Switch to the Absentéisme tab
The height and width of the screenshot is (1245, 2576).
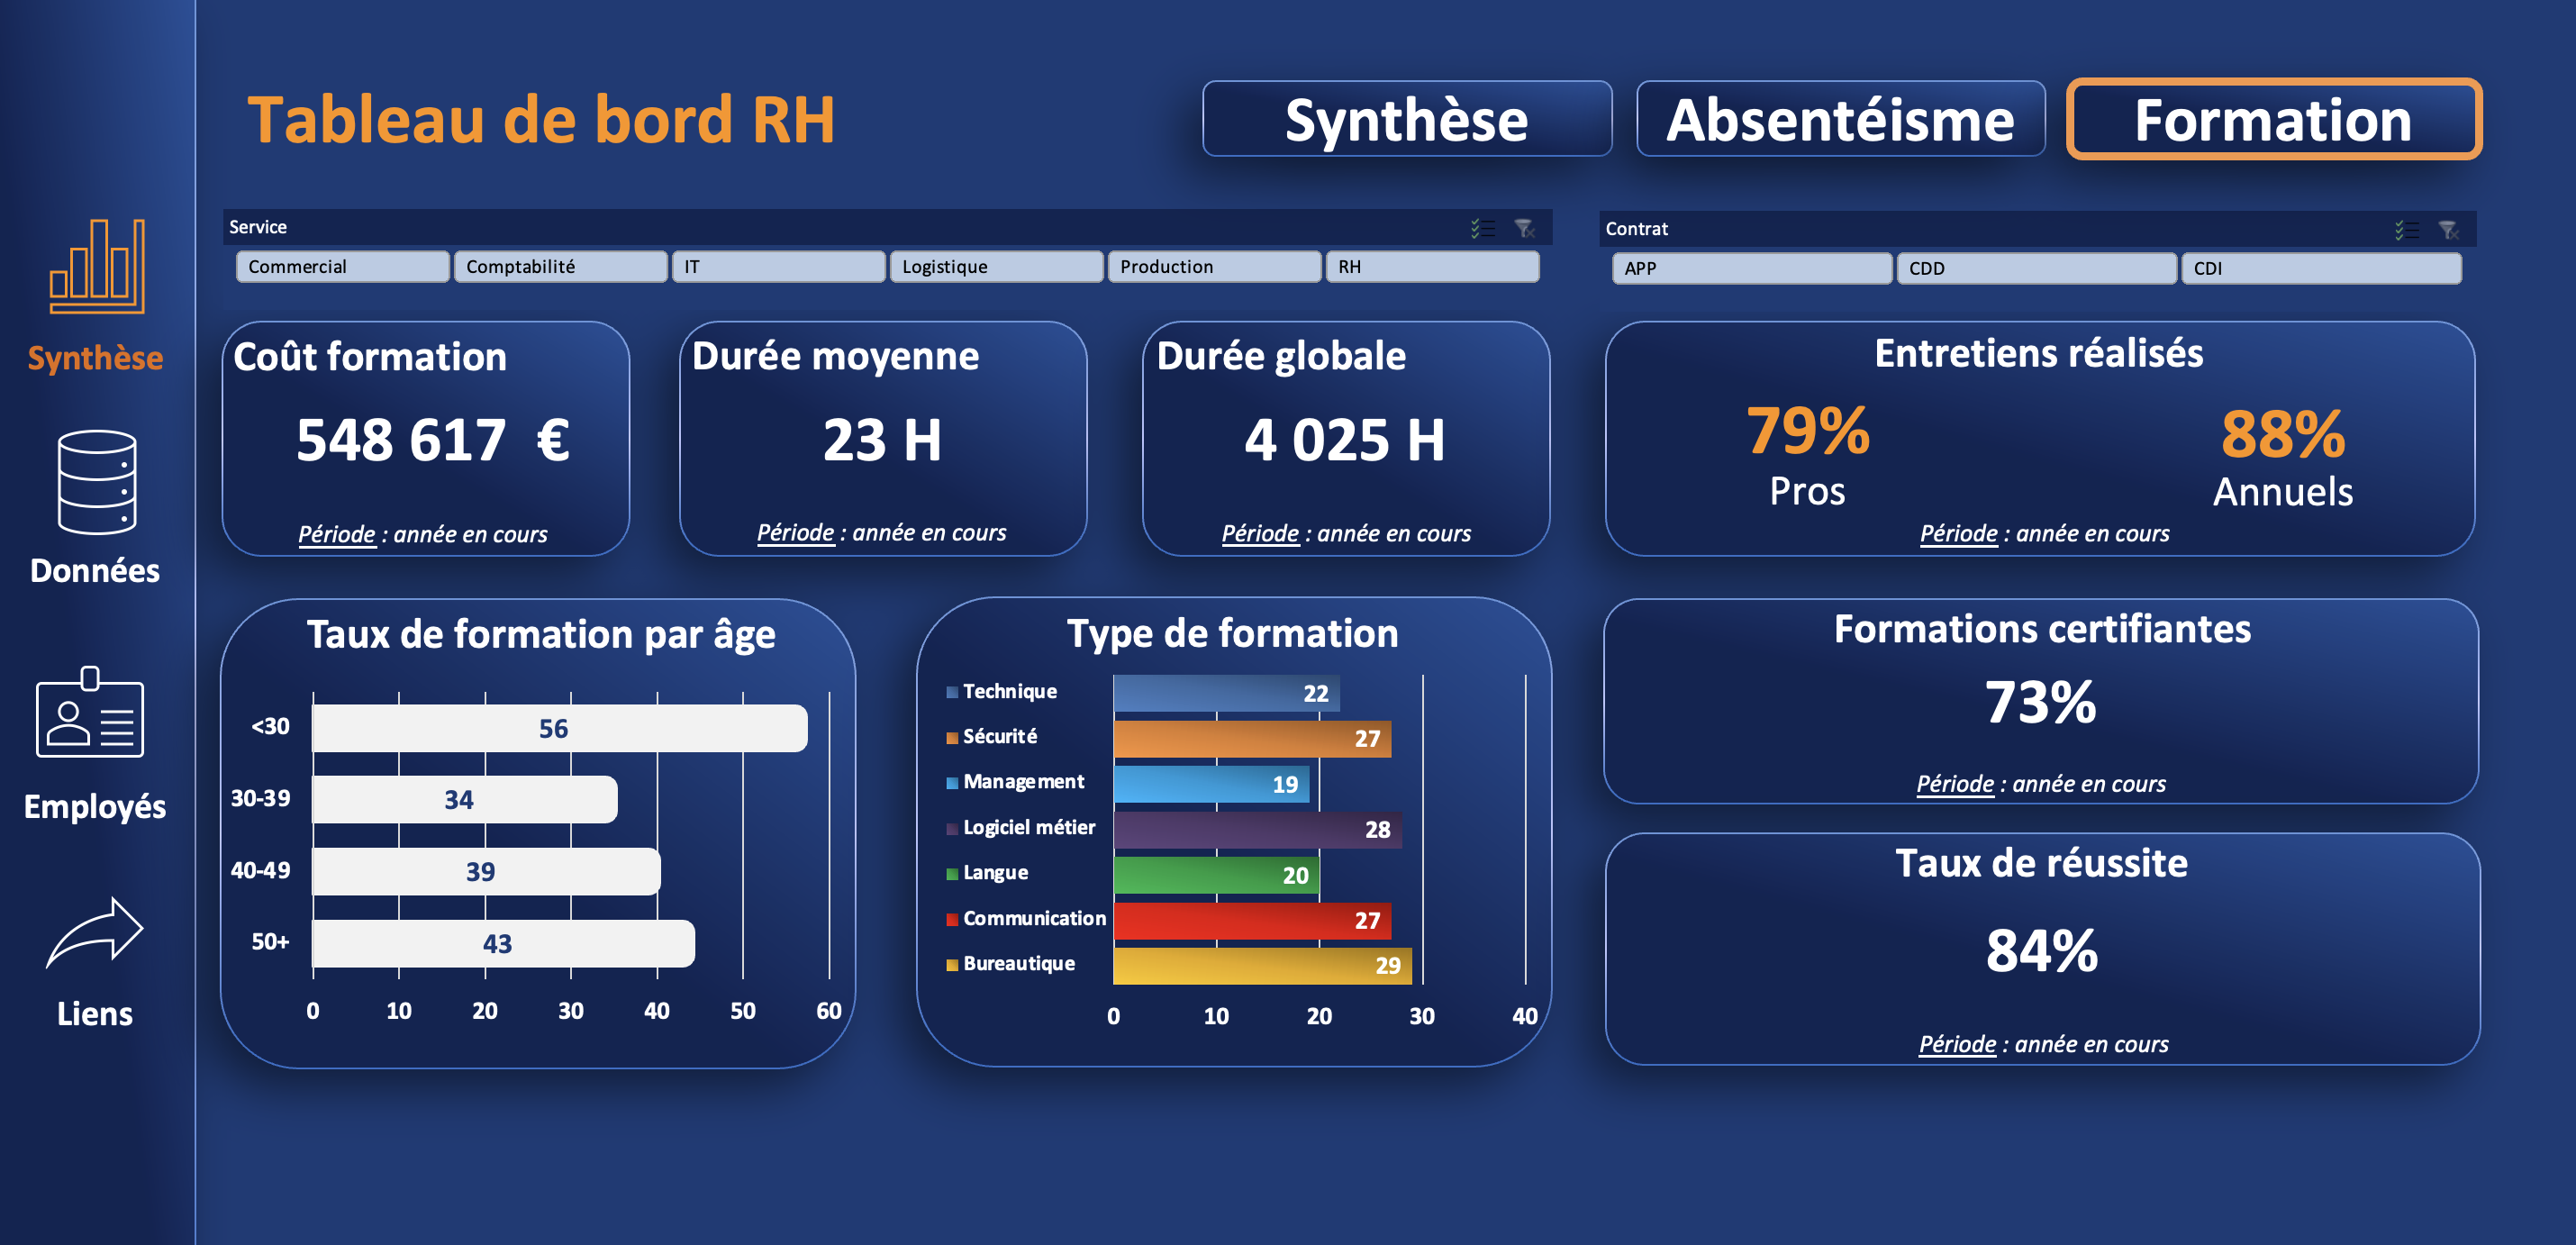click(x=1841, y=120)
